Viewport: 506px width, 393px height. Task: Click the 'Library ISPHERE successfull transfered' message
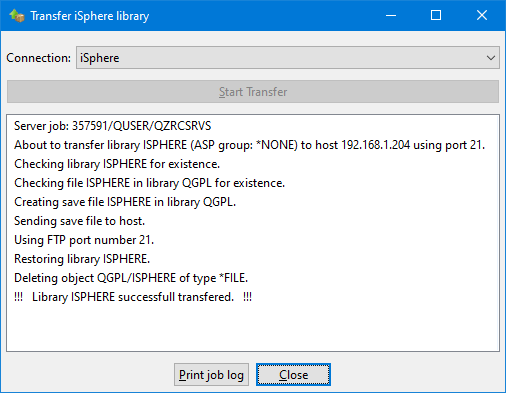click(x=133, y=297)
